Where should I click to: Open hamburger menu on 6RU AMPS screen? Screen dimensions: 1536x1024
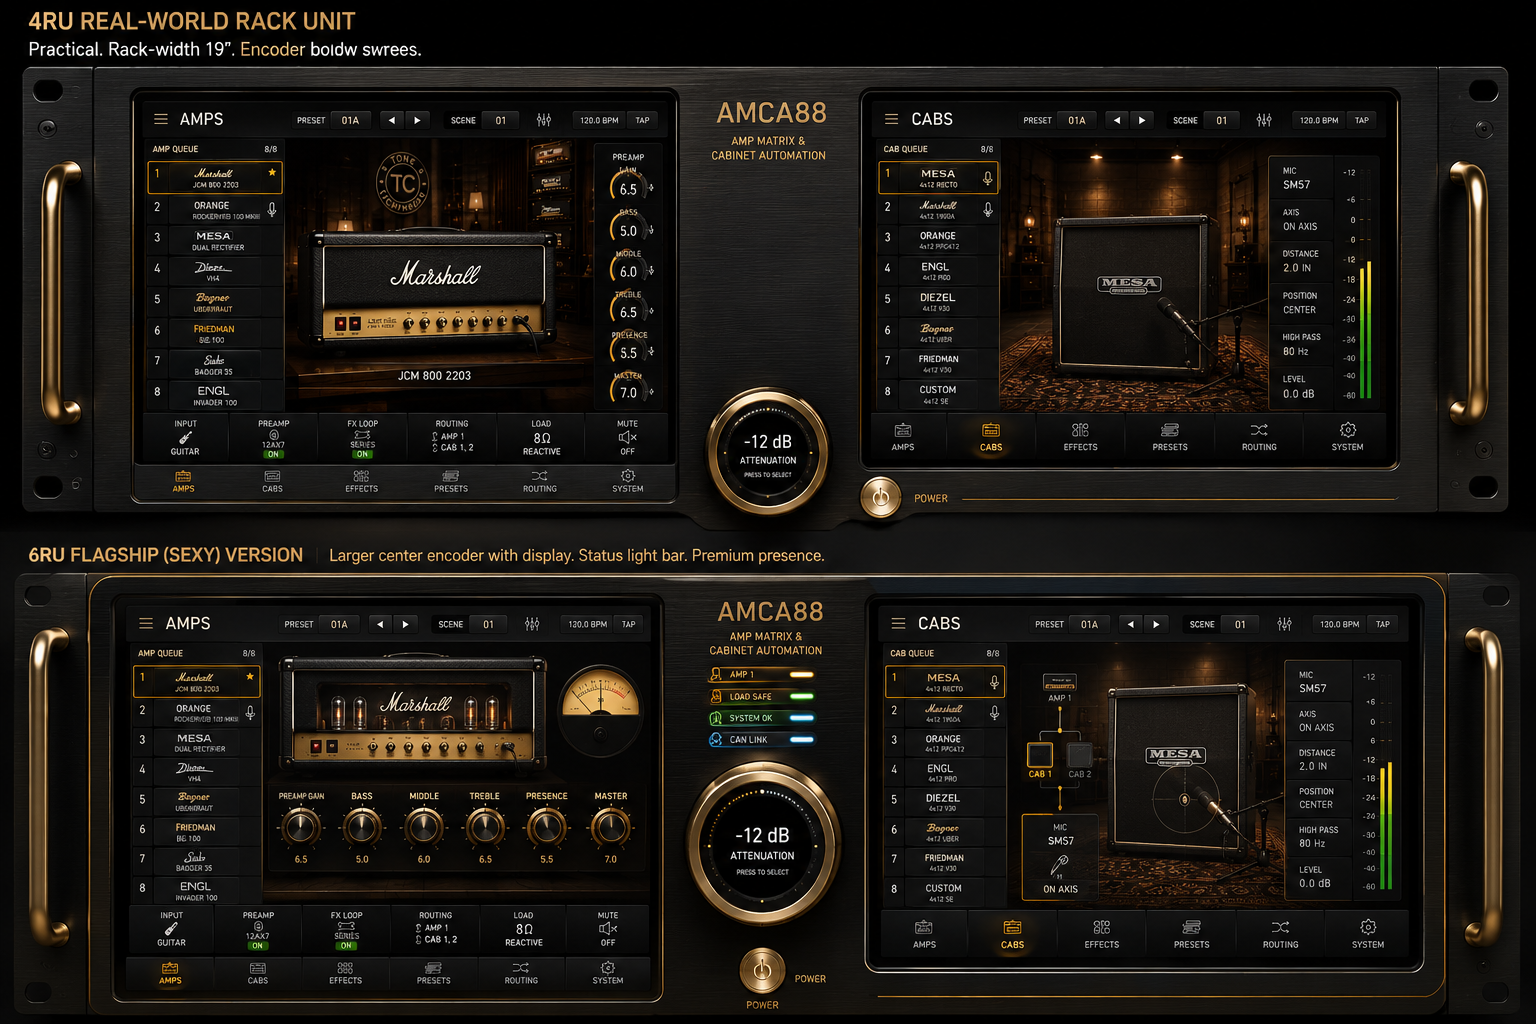click(x=146, y=623)
